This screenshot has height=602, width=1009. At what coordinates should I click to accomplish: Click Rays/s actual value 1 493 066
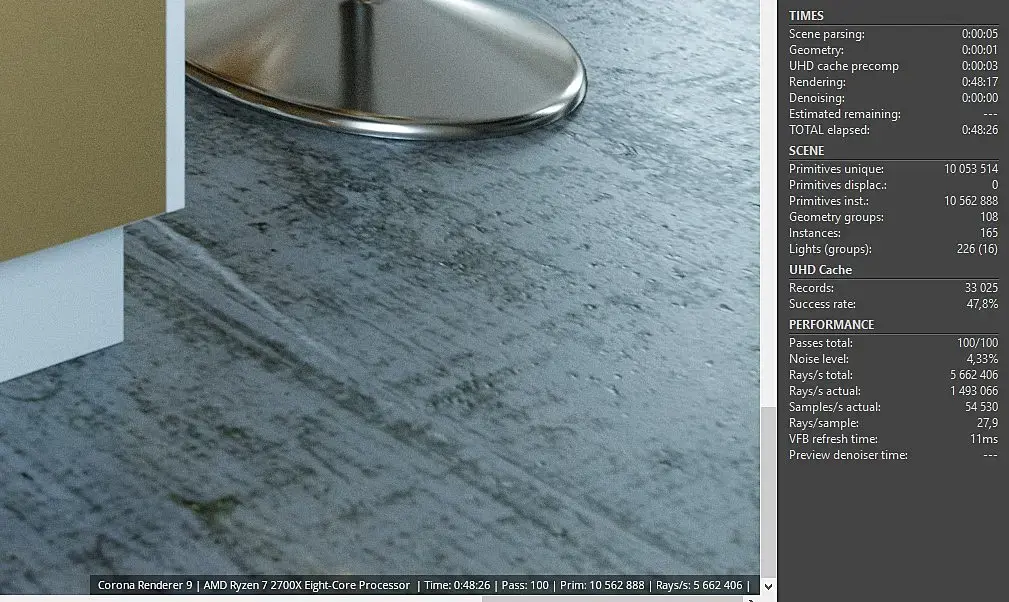(974, 391)
